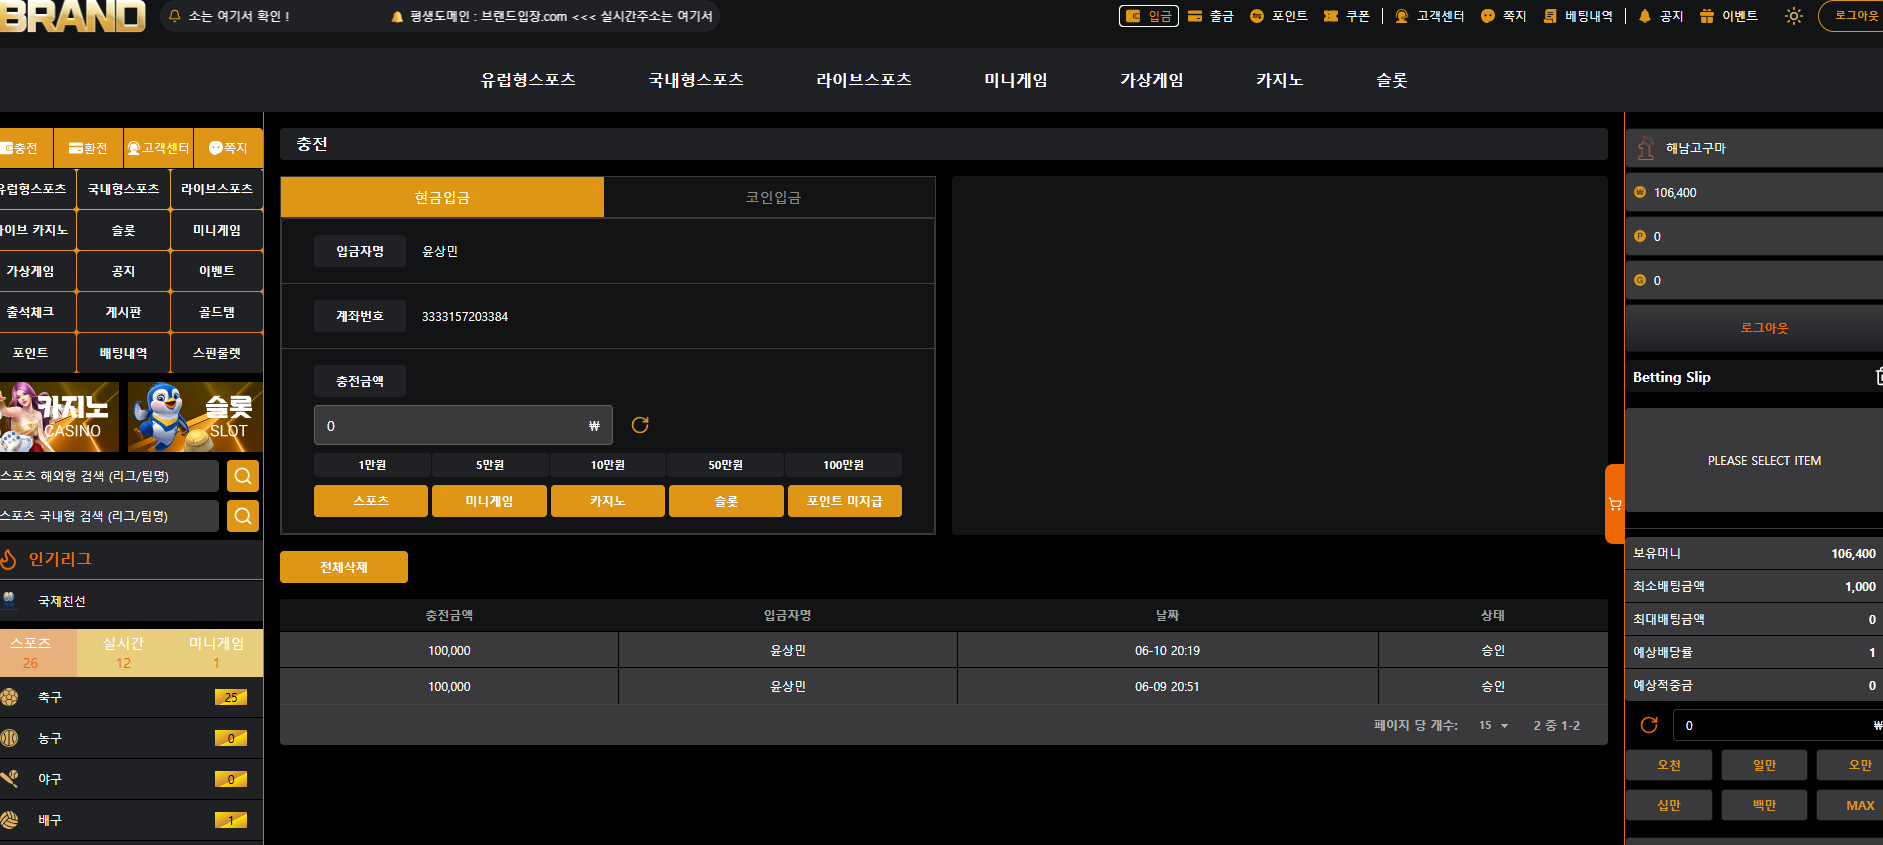Screen dimensions: 1883x845
Task: Choose the 포인트 미지급 option
Action: 845,501
